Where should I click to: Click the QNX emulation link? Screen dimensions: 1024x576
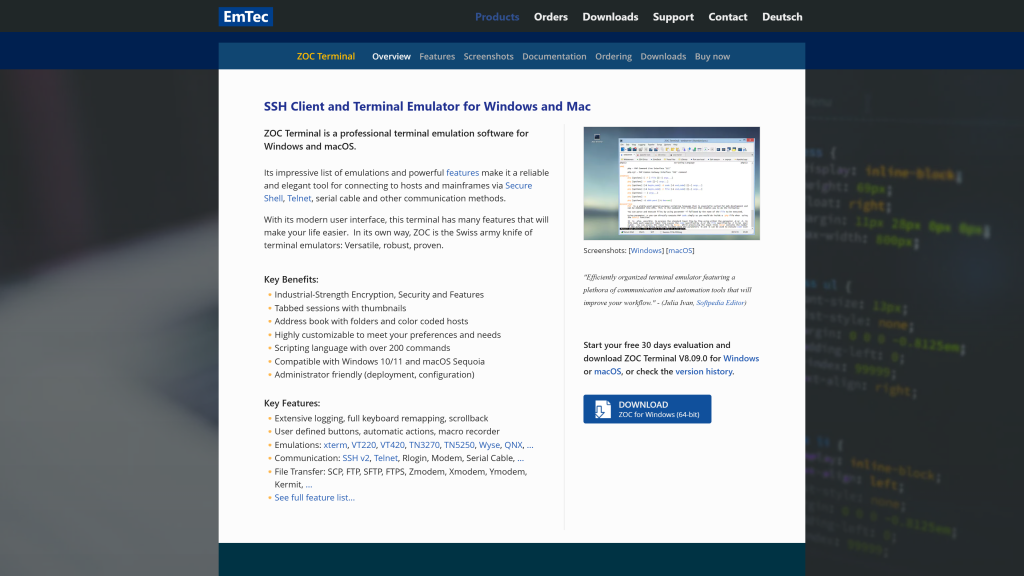point(513,445)
